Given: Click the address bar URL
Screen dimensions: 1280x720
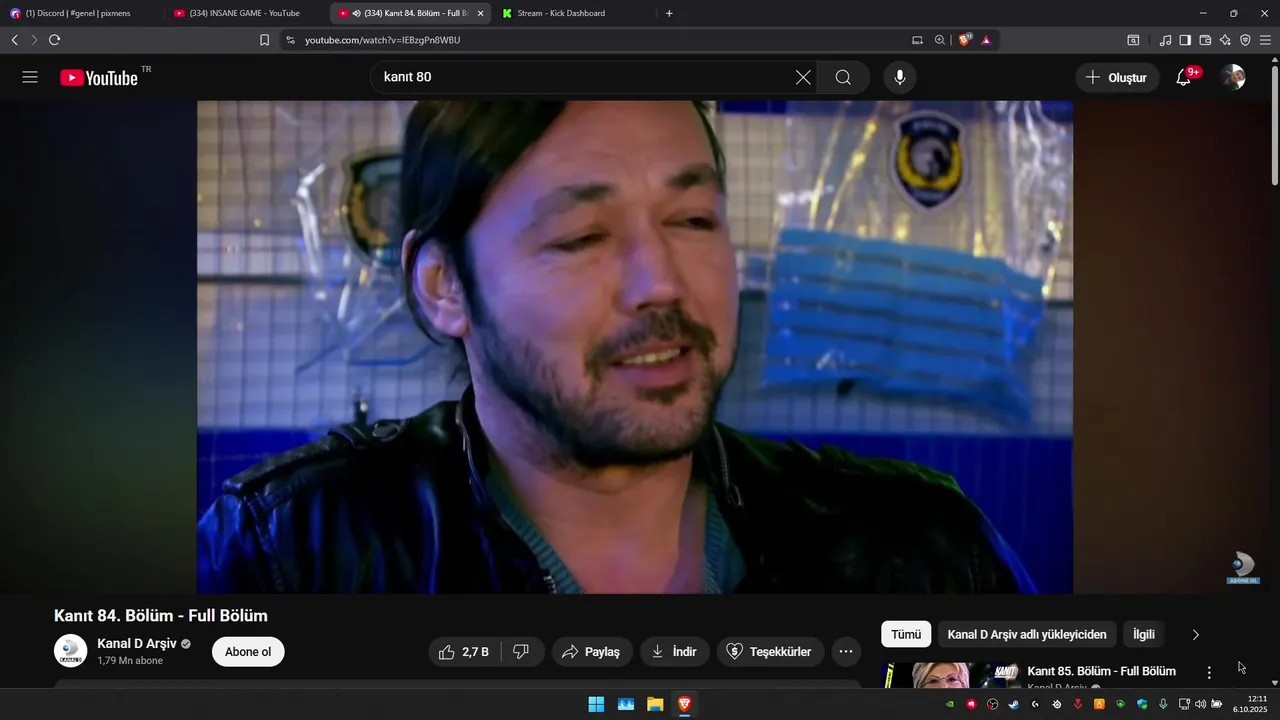Looking at the screenshot, I should [x=382, y=40].
